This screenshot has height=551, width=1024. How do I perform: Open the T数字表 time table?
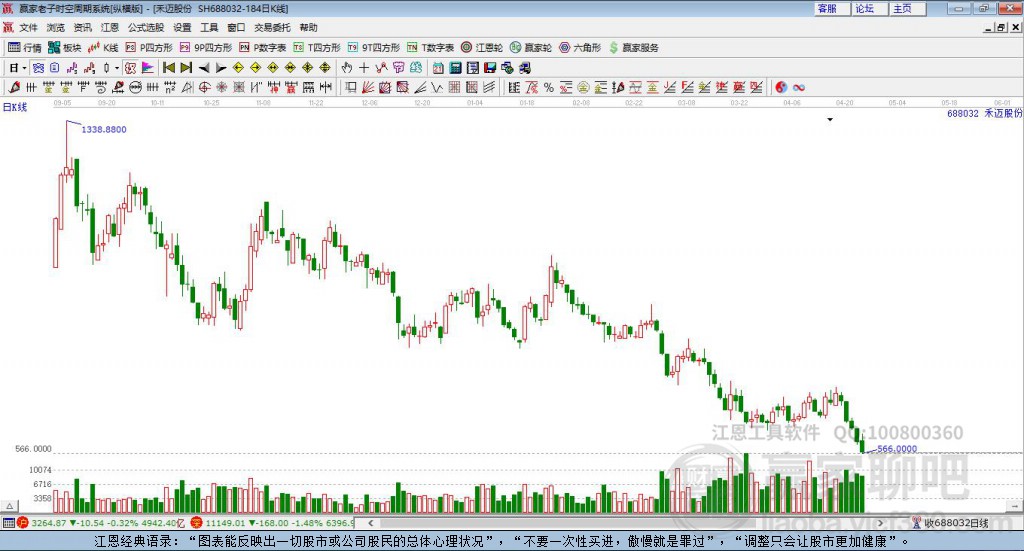430,48
